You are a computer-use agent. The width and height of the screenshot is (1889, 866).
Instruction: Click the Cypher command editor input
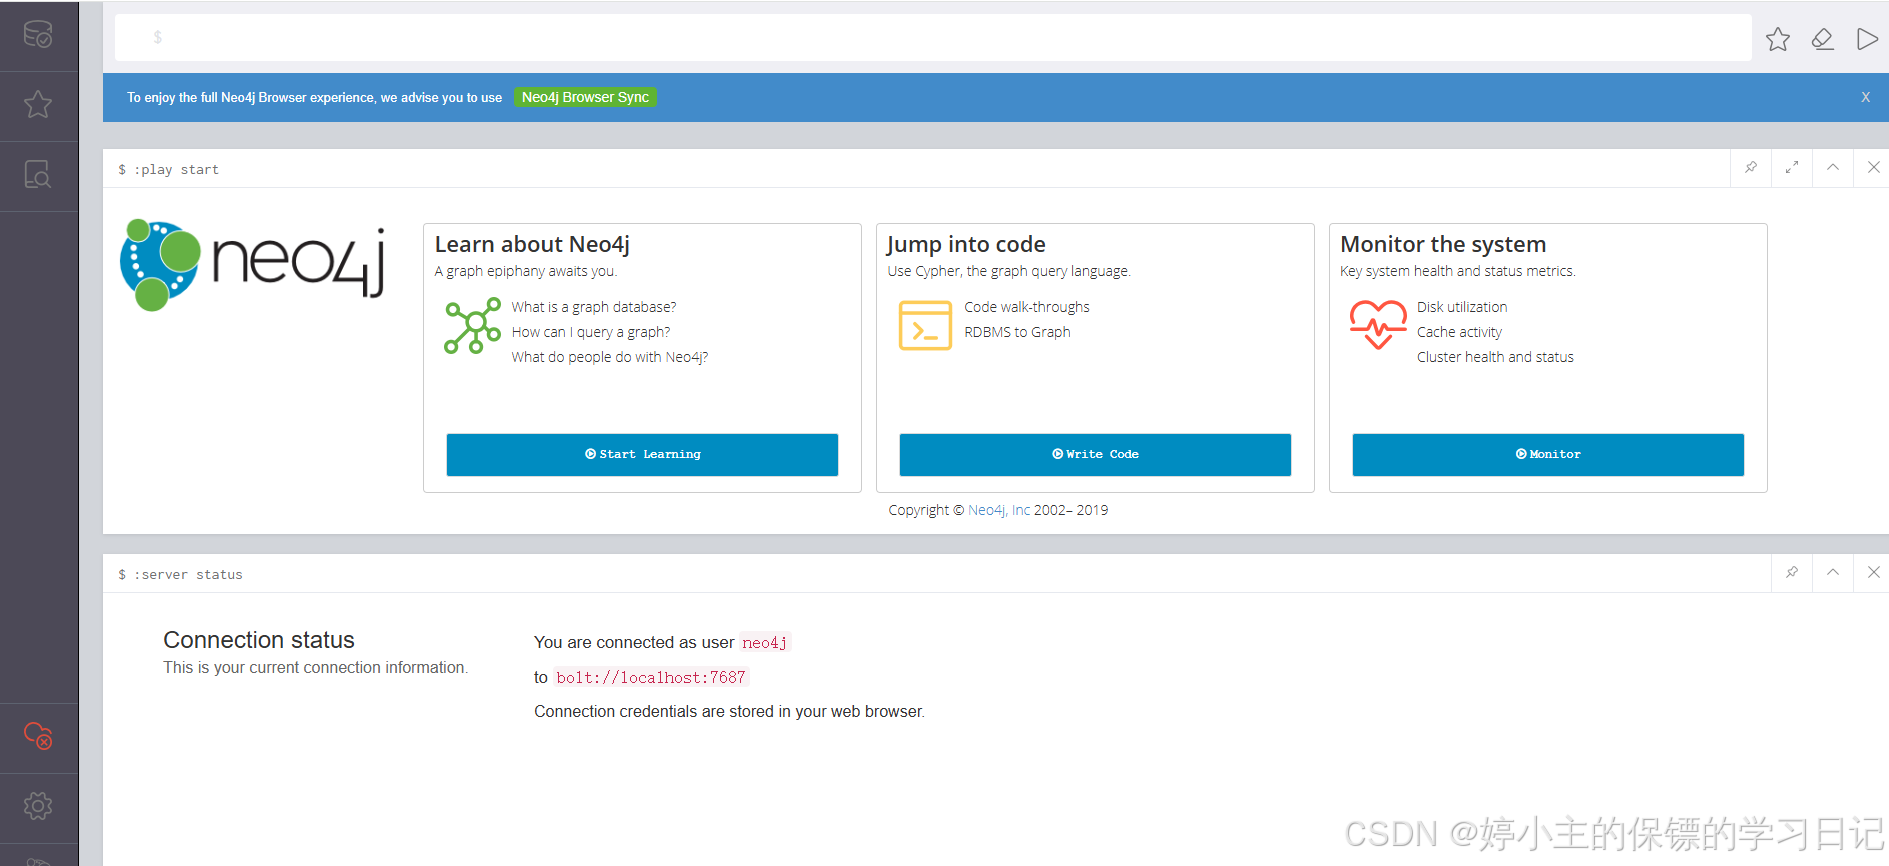933,37
